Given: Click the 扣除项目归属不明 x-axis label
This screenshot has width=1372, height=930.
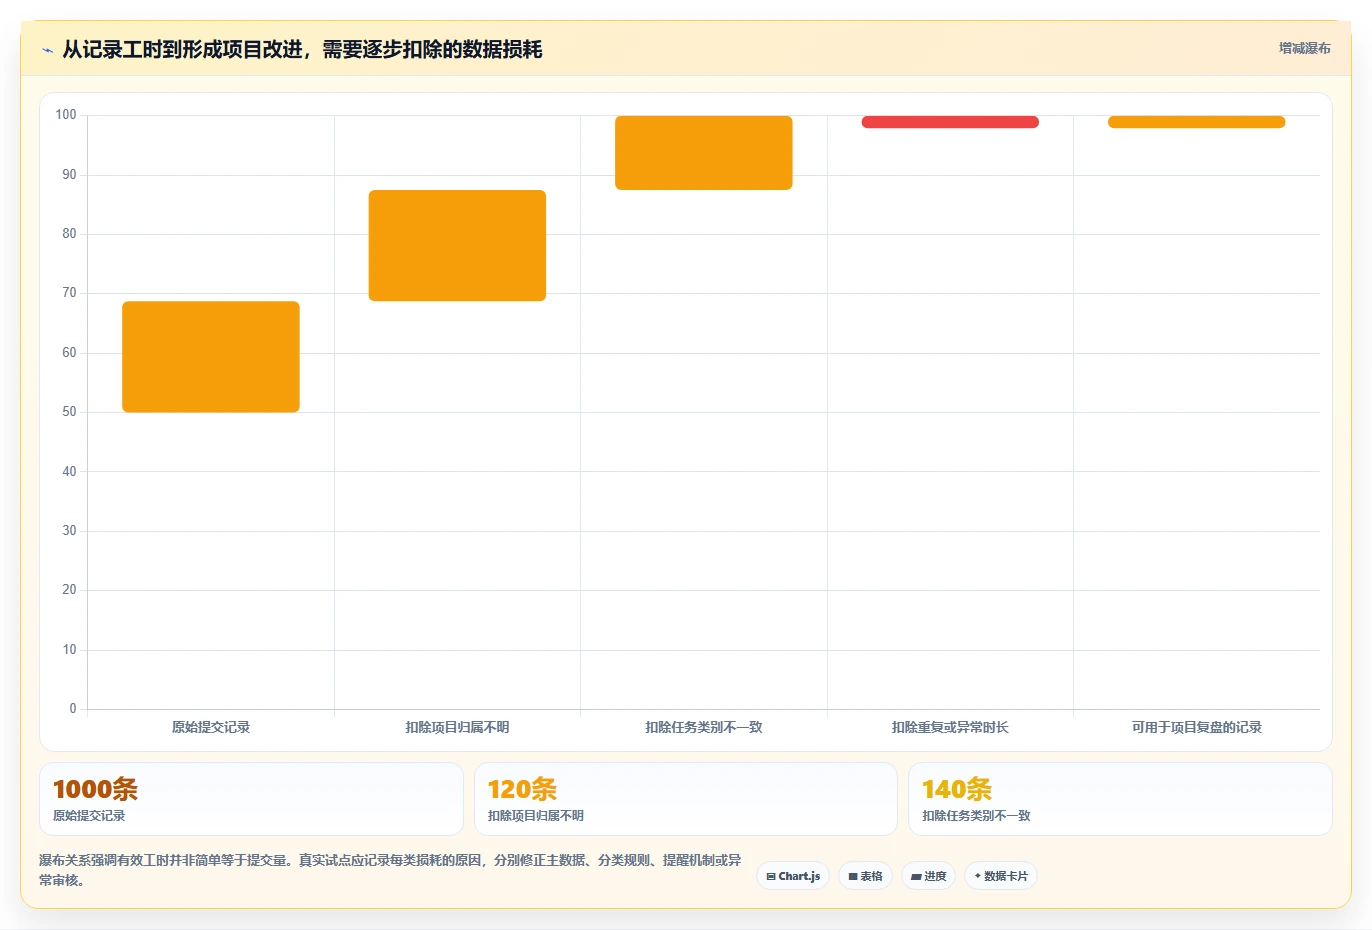Looking at the screenshot, I should tap(457, 727).
